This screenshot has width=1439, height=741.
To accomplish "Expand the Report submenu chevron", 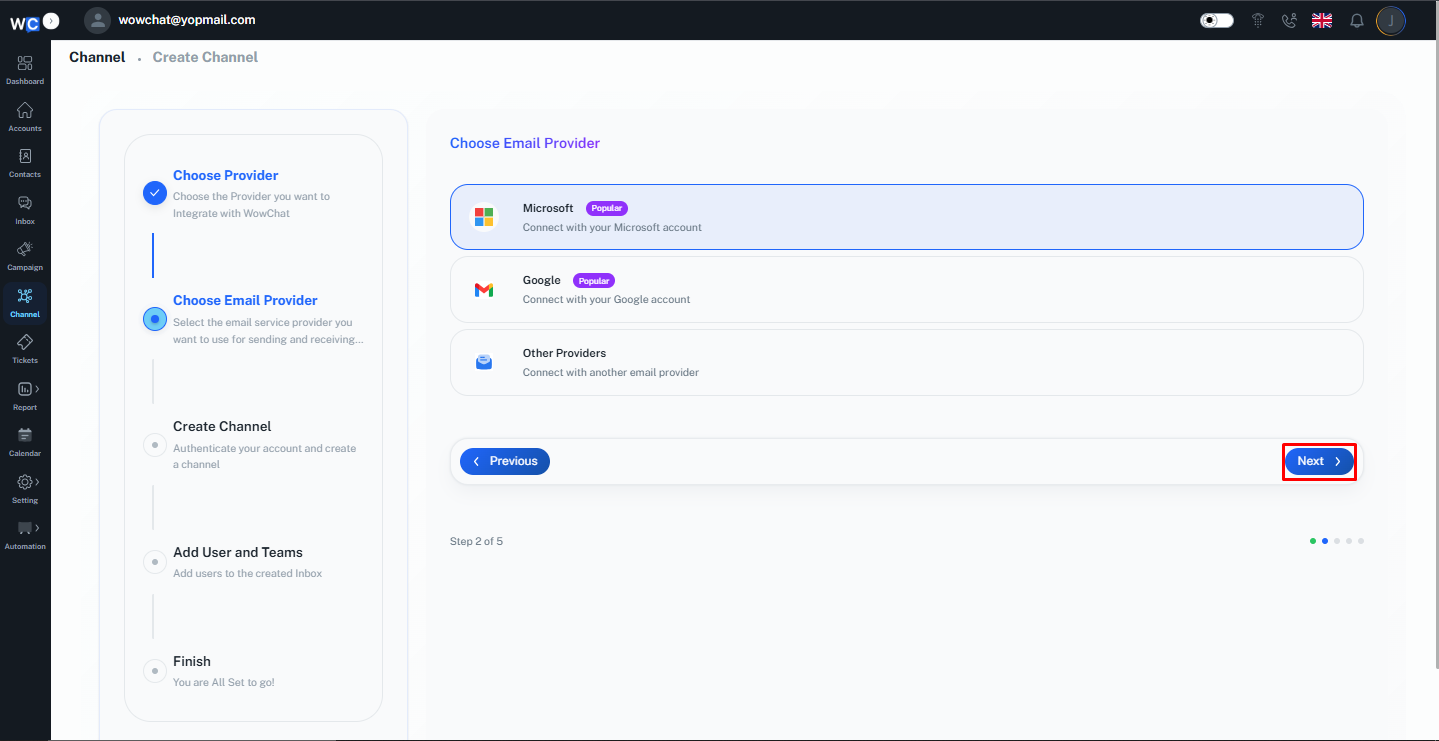I will pos(37,388).
